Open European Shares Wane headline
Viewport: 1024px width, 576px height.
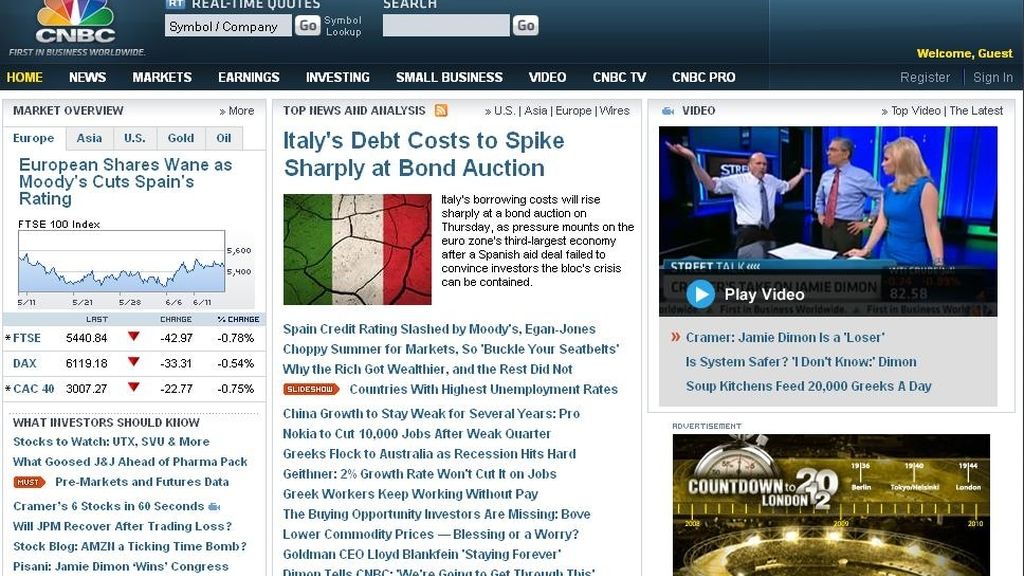(x=125, y=182)
